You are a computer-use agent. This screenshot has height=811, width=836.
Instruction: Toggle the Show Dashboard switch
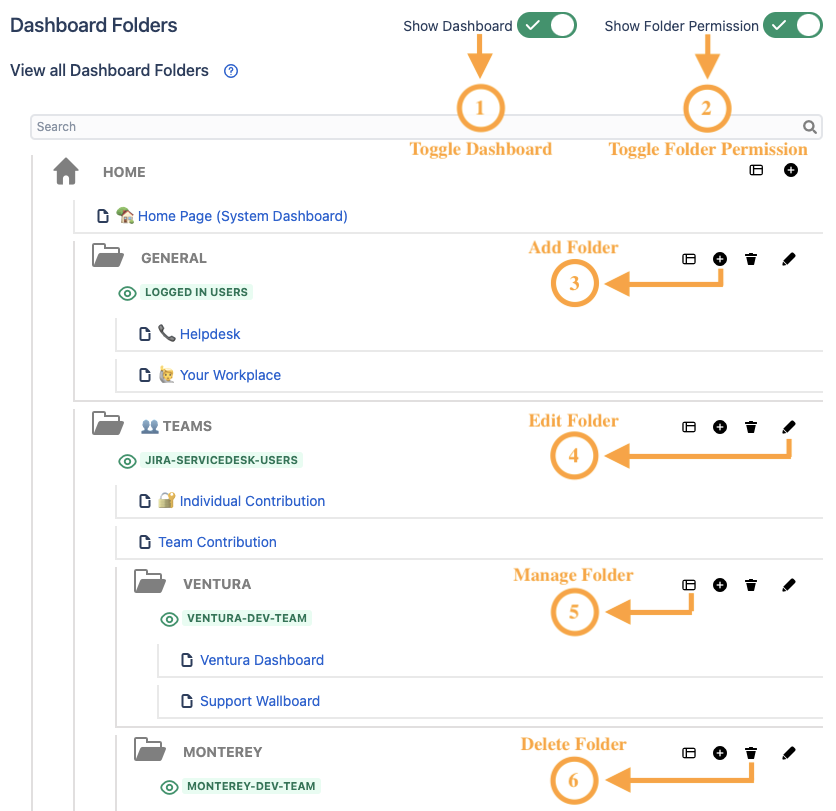[547, 26]
